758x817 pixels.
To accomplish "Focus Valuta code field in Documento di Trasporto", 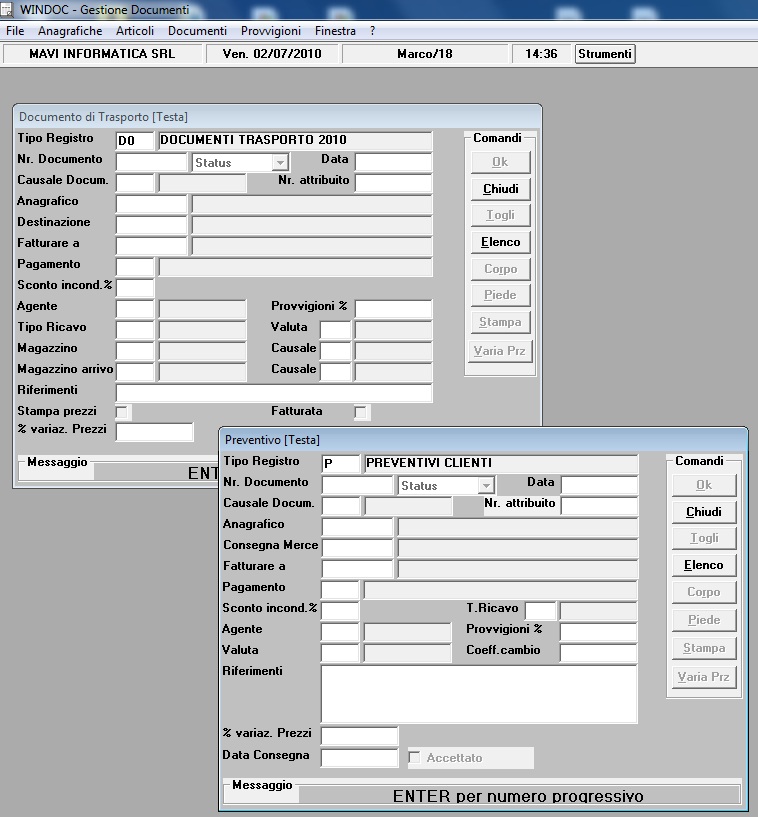I will pos(335,330).
